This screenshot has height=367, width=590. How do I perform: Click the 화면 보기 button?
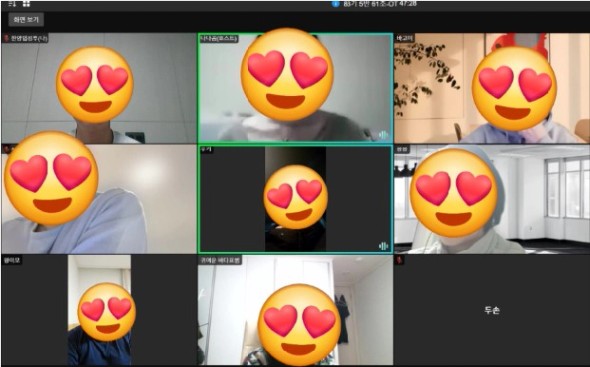click(x=26, y=20)
